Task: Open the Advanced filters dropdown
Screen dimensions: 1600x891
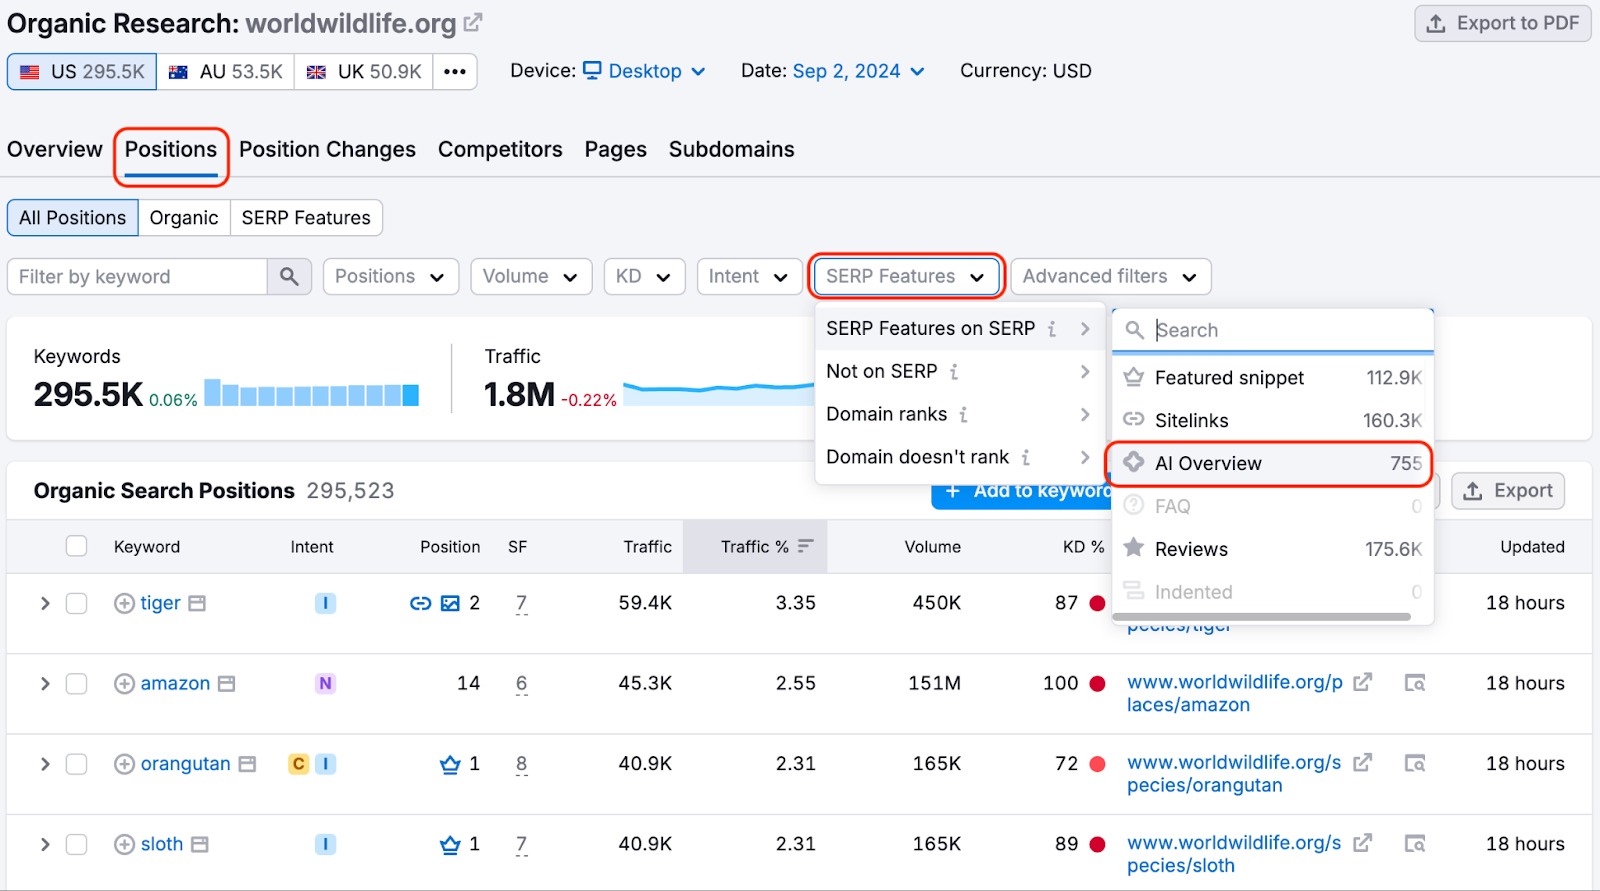Action: click(1110, 277)
